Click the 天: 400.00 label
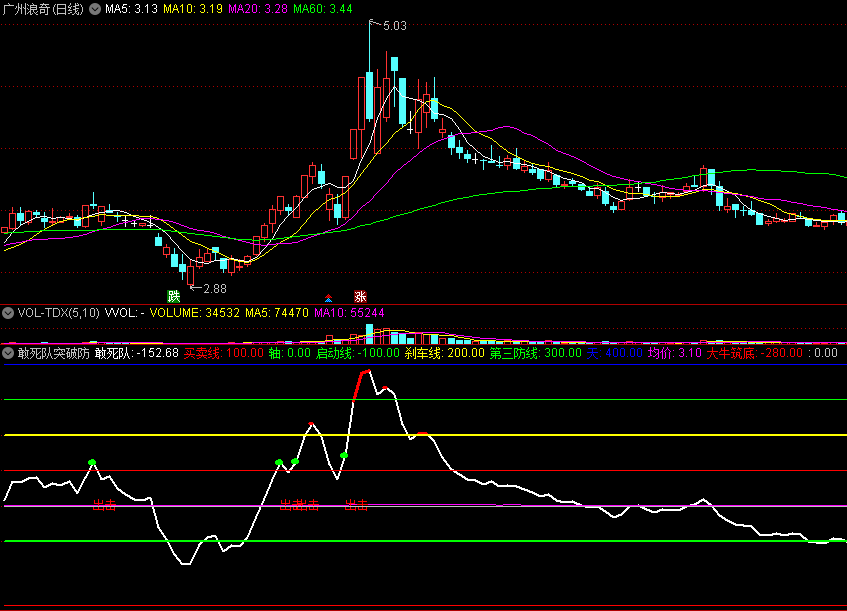The width and height of the screenshot is (847, 611). 615,353
